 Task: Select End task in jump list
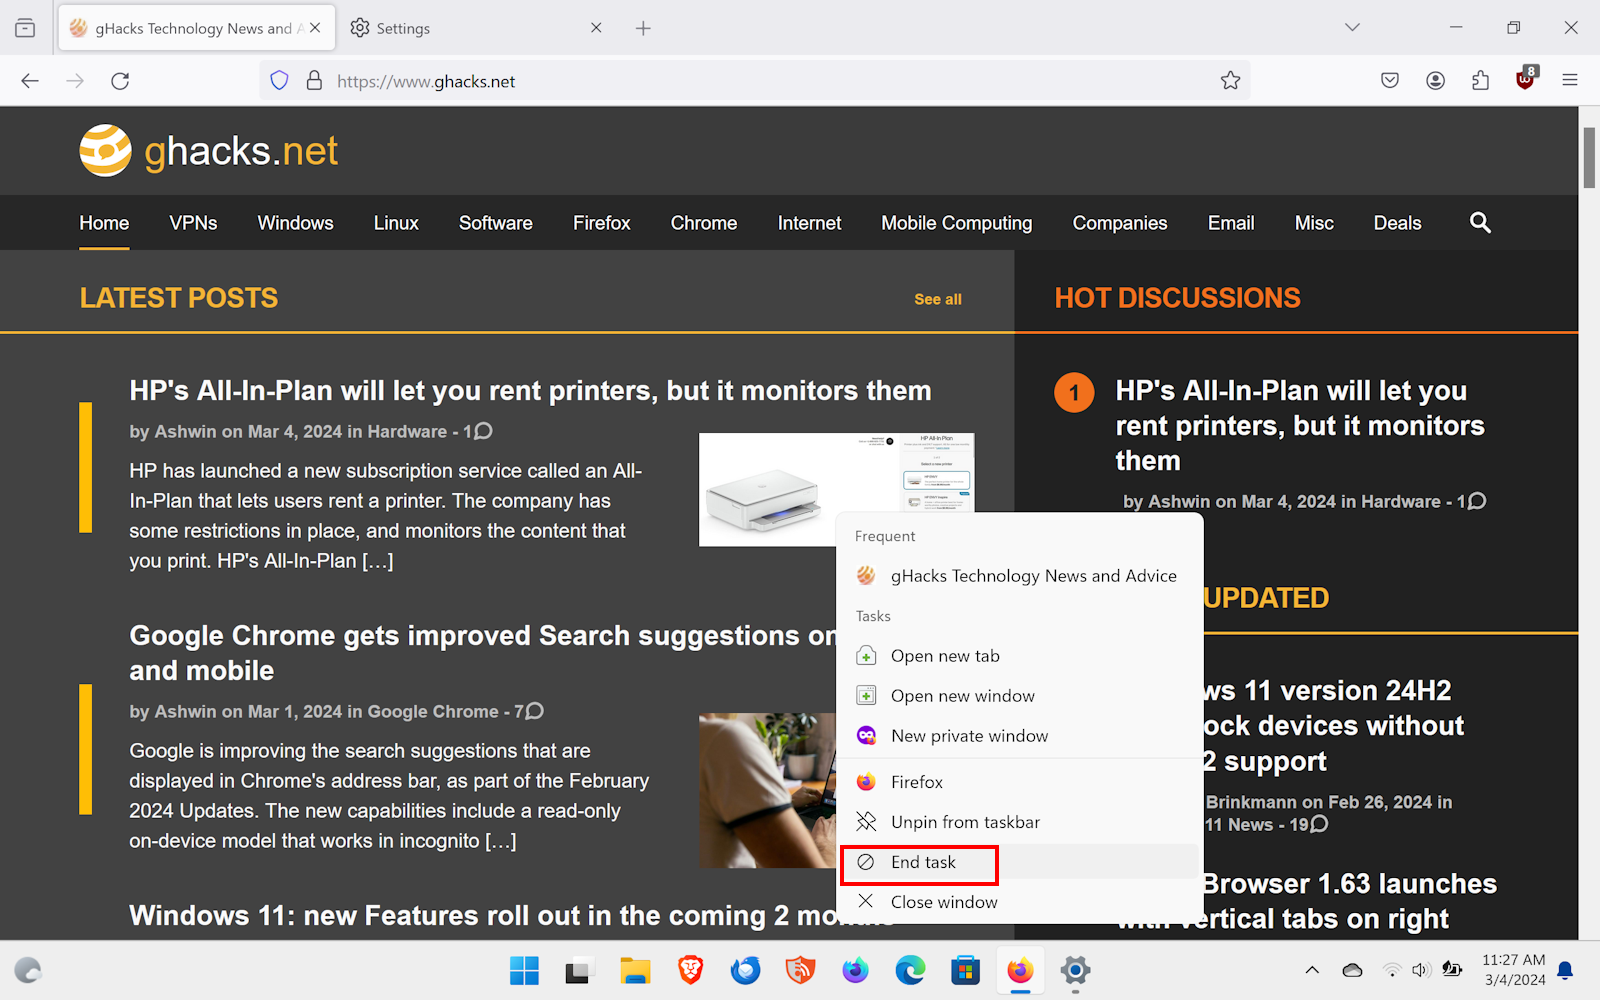point(1020,862)
